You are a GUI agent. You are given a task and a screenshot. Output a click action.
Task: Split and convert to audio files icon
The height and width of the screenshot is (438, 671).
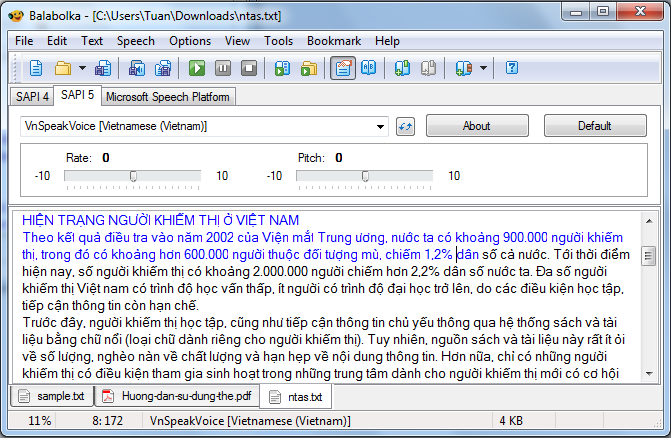click(x=163, y=68)
